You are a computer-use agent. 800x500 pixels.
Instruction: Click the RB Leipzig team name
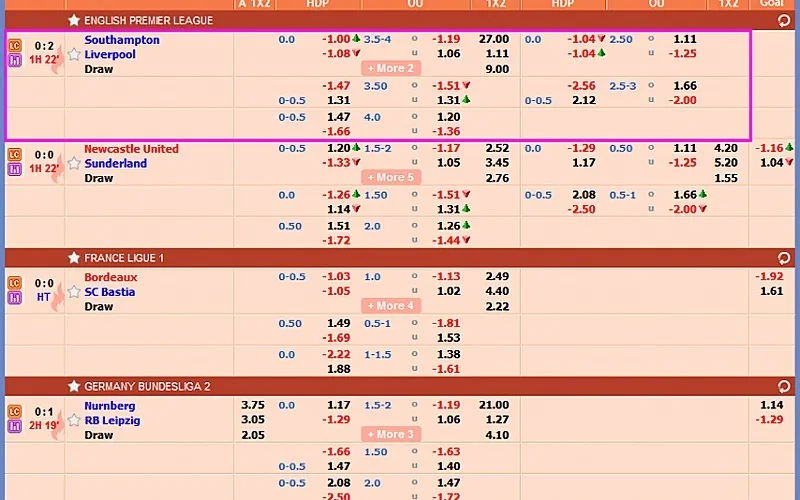(112, 420)
